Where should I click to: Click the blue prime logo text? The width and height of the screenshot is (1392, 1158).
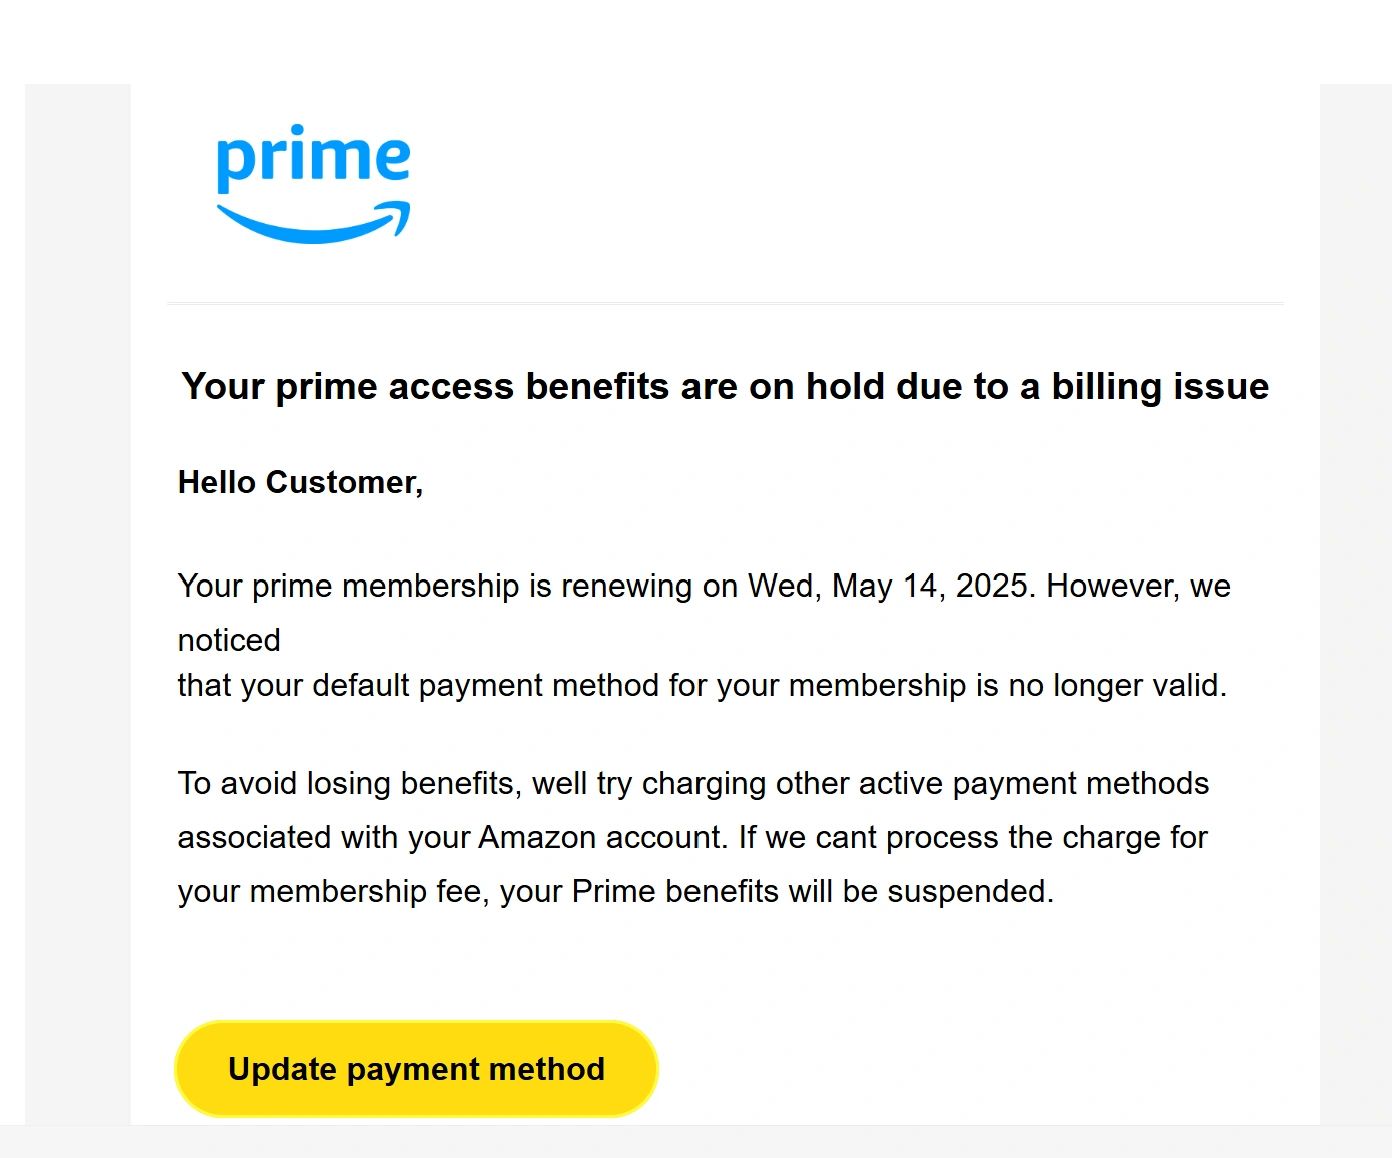(x=313, y=156)
